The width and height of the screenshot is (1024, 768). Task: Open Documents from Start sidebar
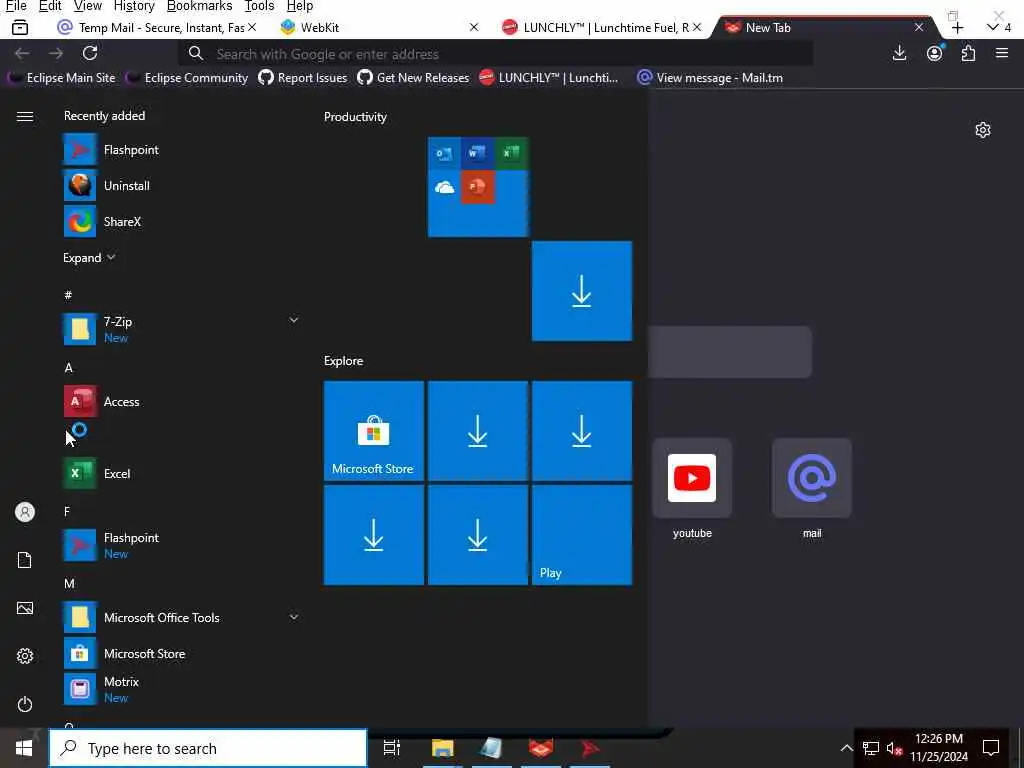coord(25,560)
